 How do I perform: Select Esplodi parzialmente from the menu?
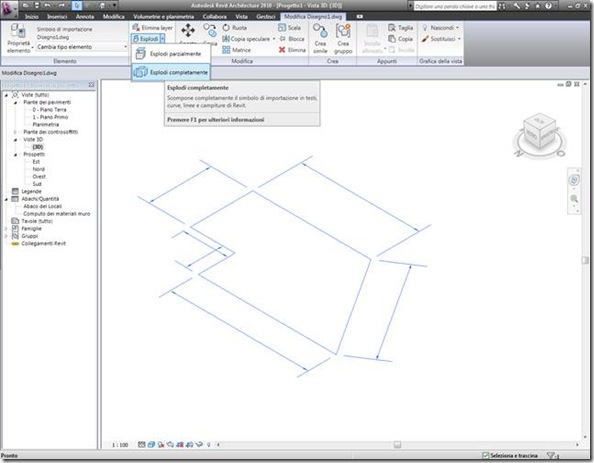click(171, 54)
